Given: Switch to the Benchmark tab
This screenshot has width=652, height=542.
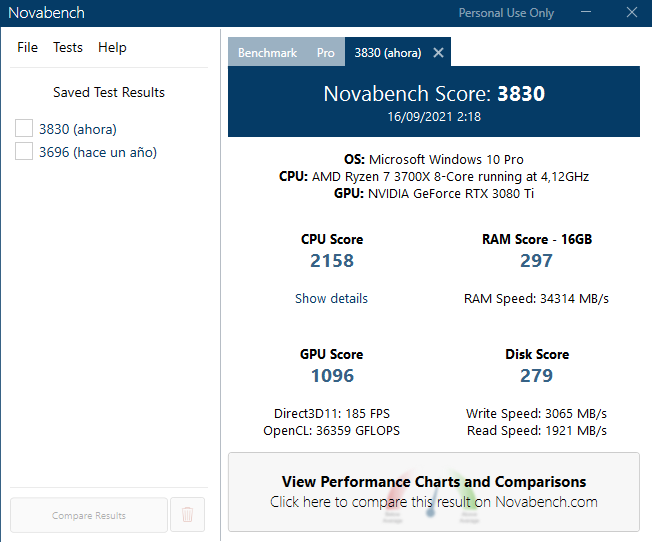Looking at the screenshot, I should [x=267, y=53].
